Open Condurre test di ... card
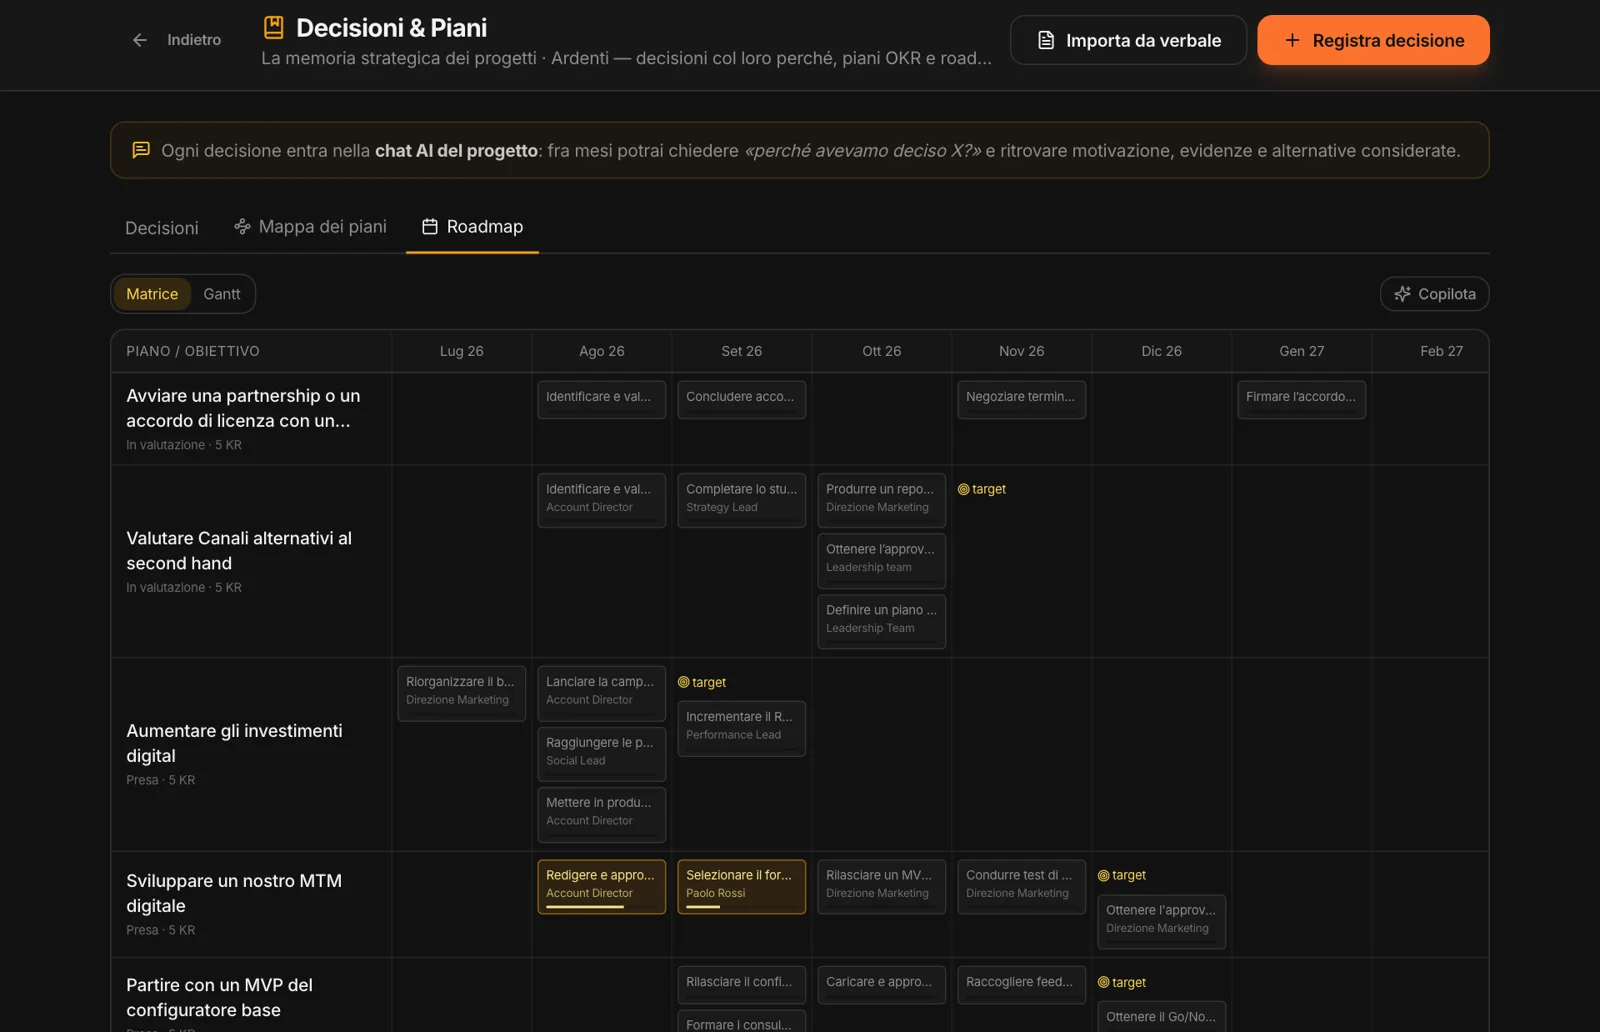 tap(1021, 886)
